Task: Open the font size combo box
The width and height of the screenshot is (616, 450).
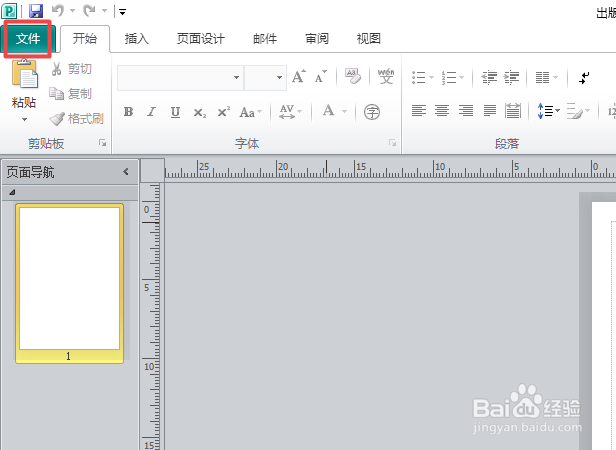Action: [265, 77]
